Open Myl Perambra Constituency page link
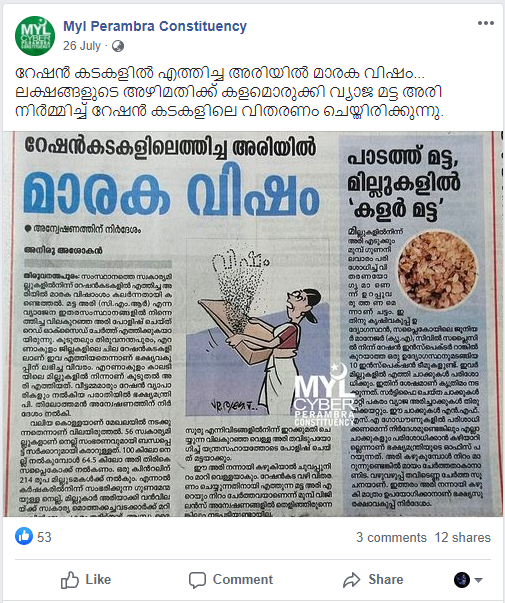The height and width of the screenshot is (603, 505). [x=155, y=26]
